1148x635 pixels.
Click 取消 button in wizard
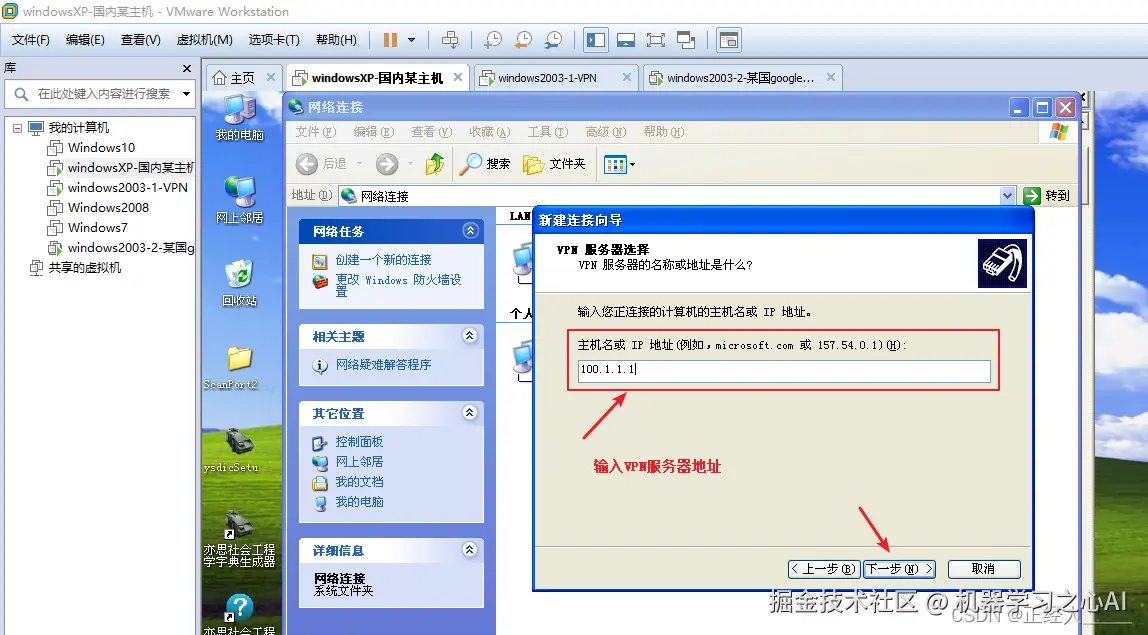tap(983, 569)
